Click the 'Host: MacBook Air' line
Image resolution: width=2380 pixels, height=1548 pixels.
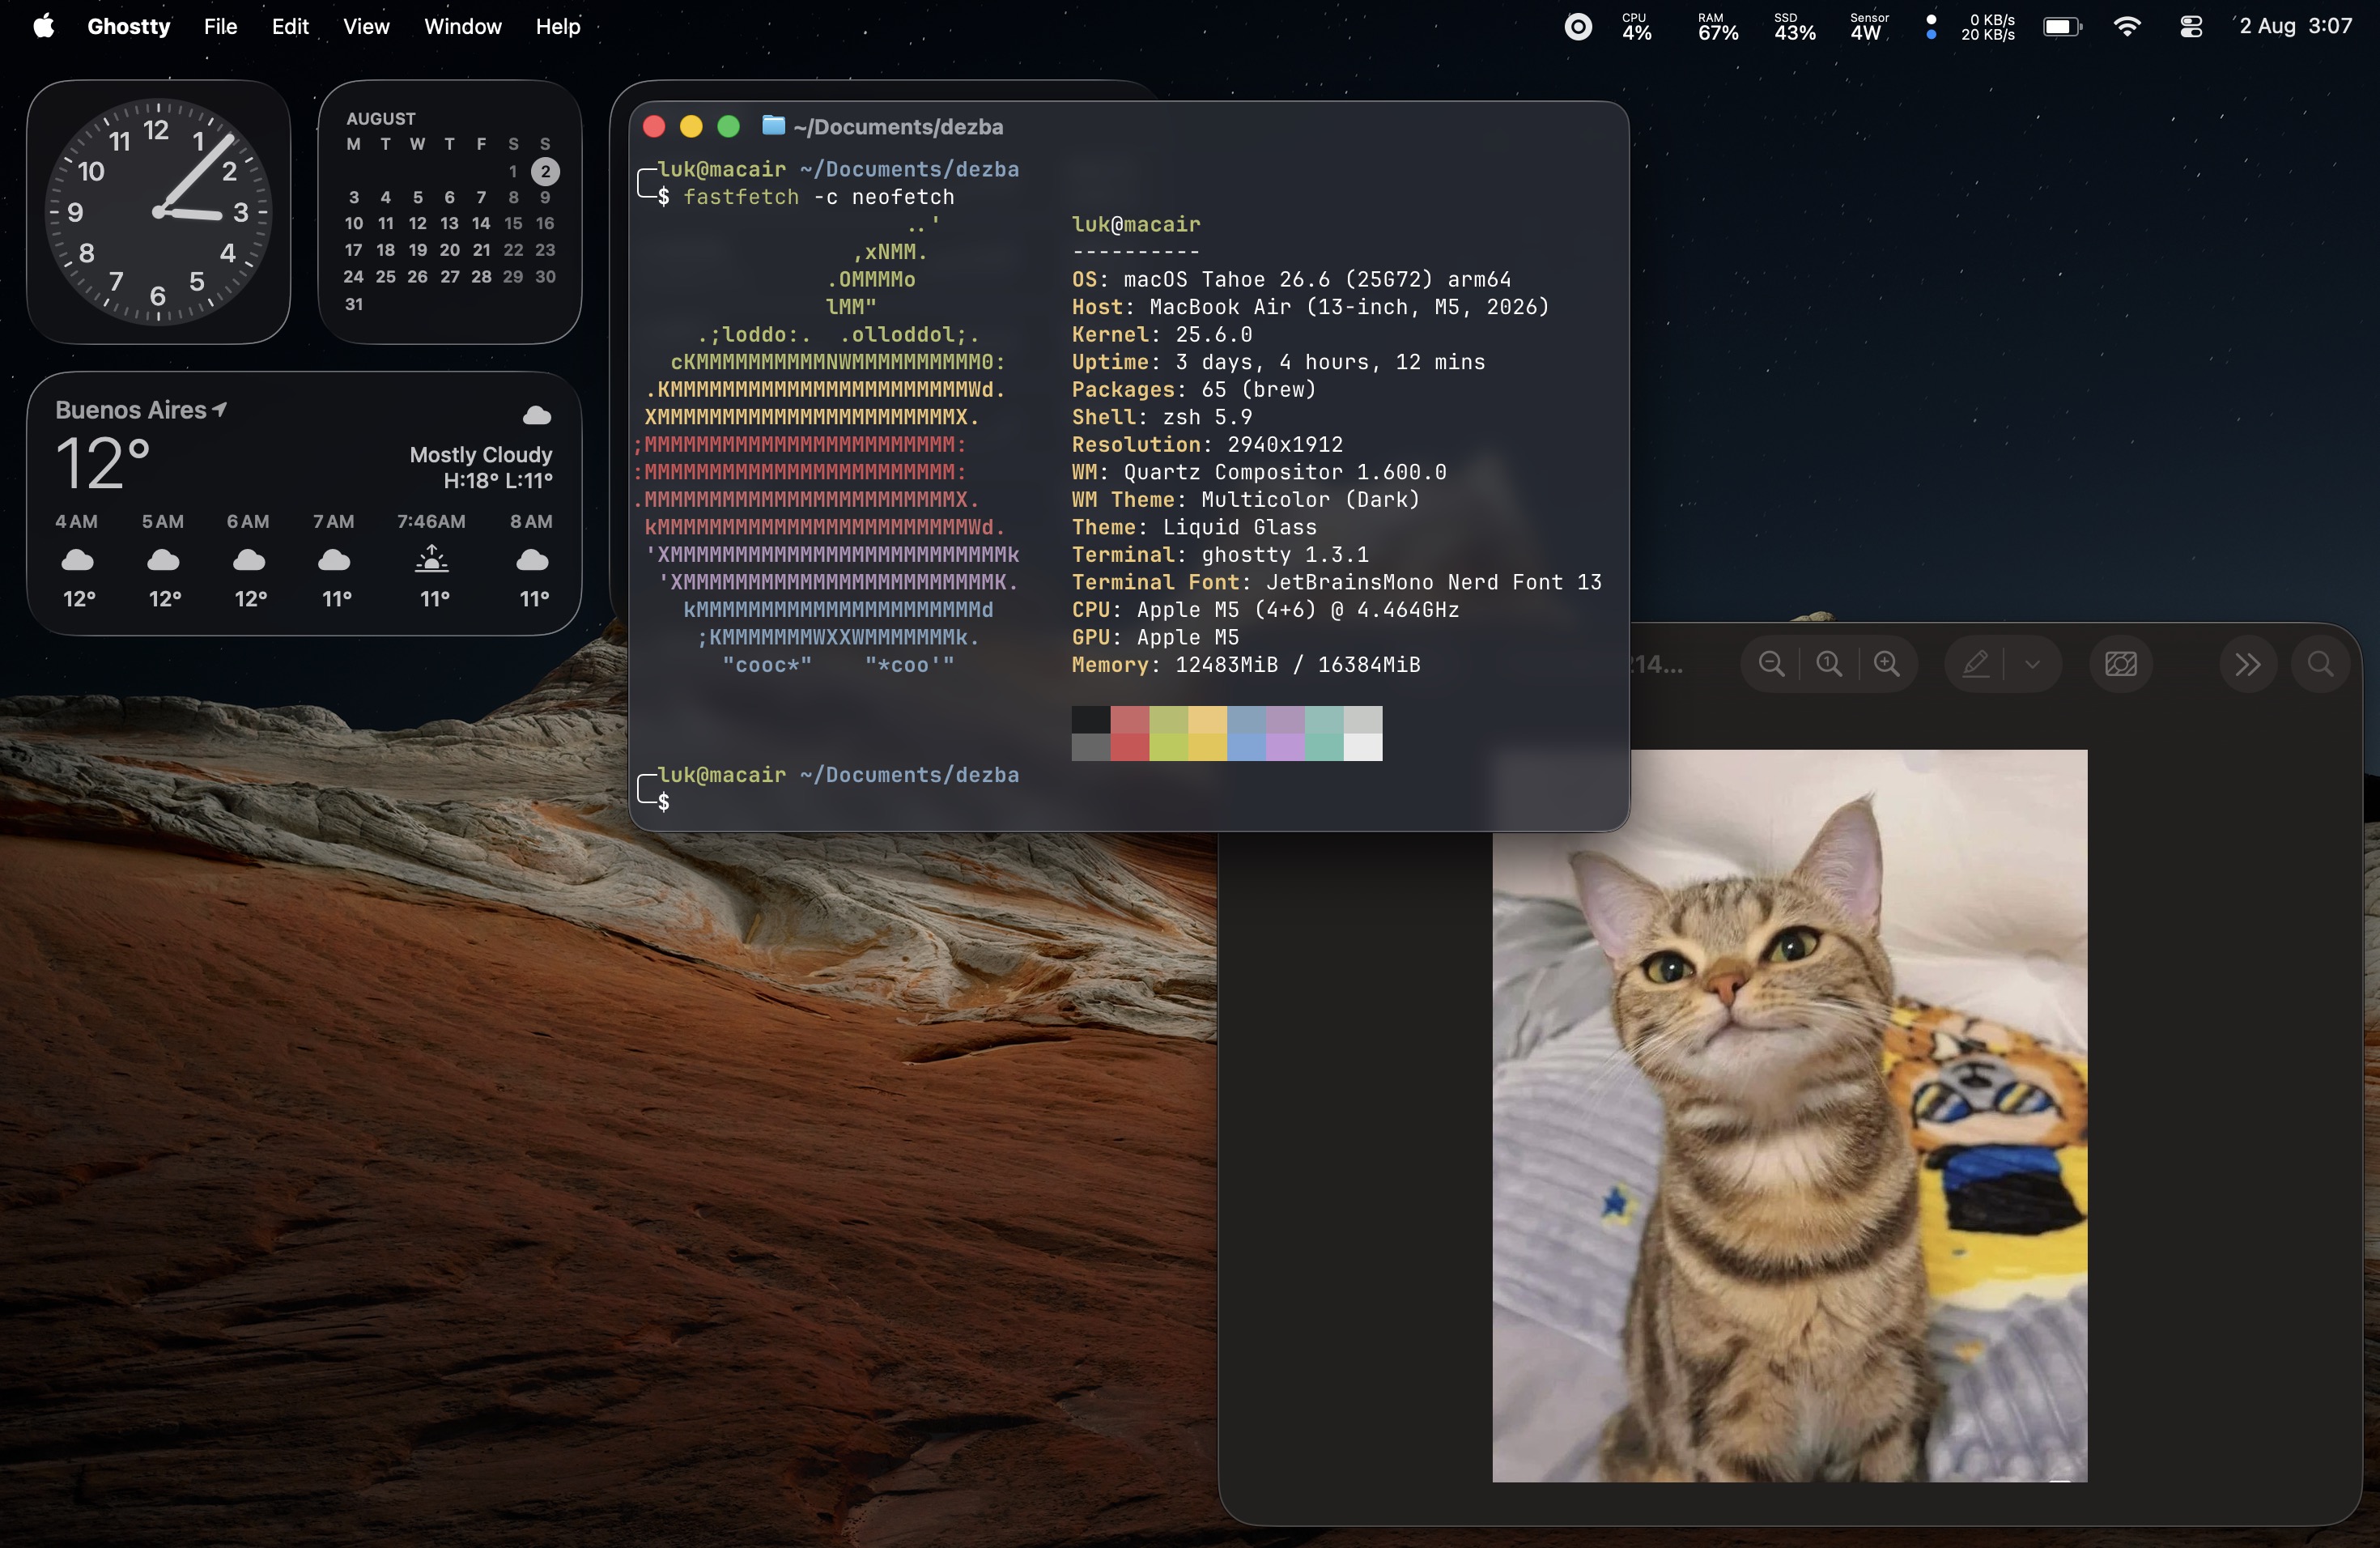pyautogui.click(x=1310, y=307)
